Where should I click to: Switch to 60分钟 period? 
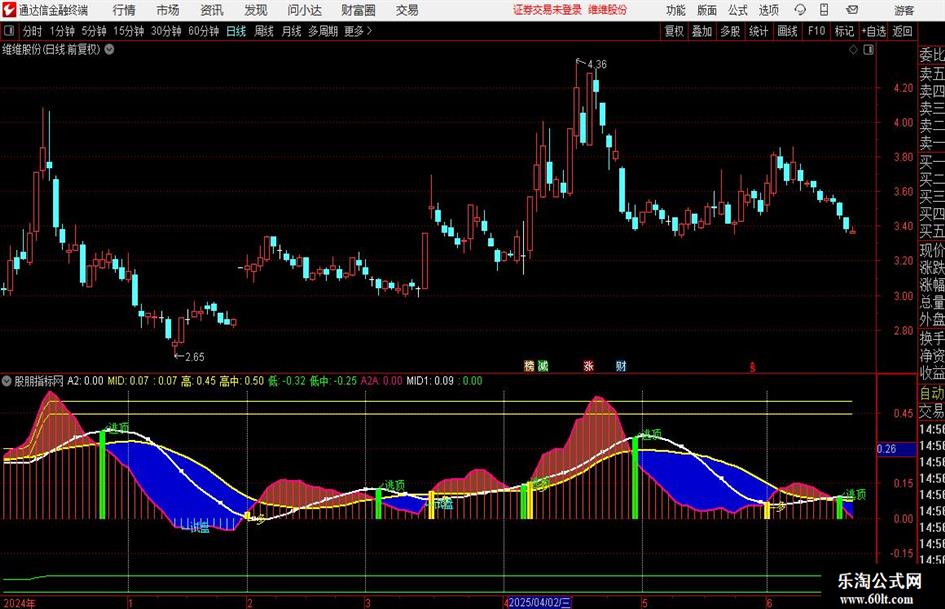(204, 31)
